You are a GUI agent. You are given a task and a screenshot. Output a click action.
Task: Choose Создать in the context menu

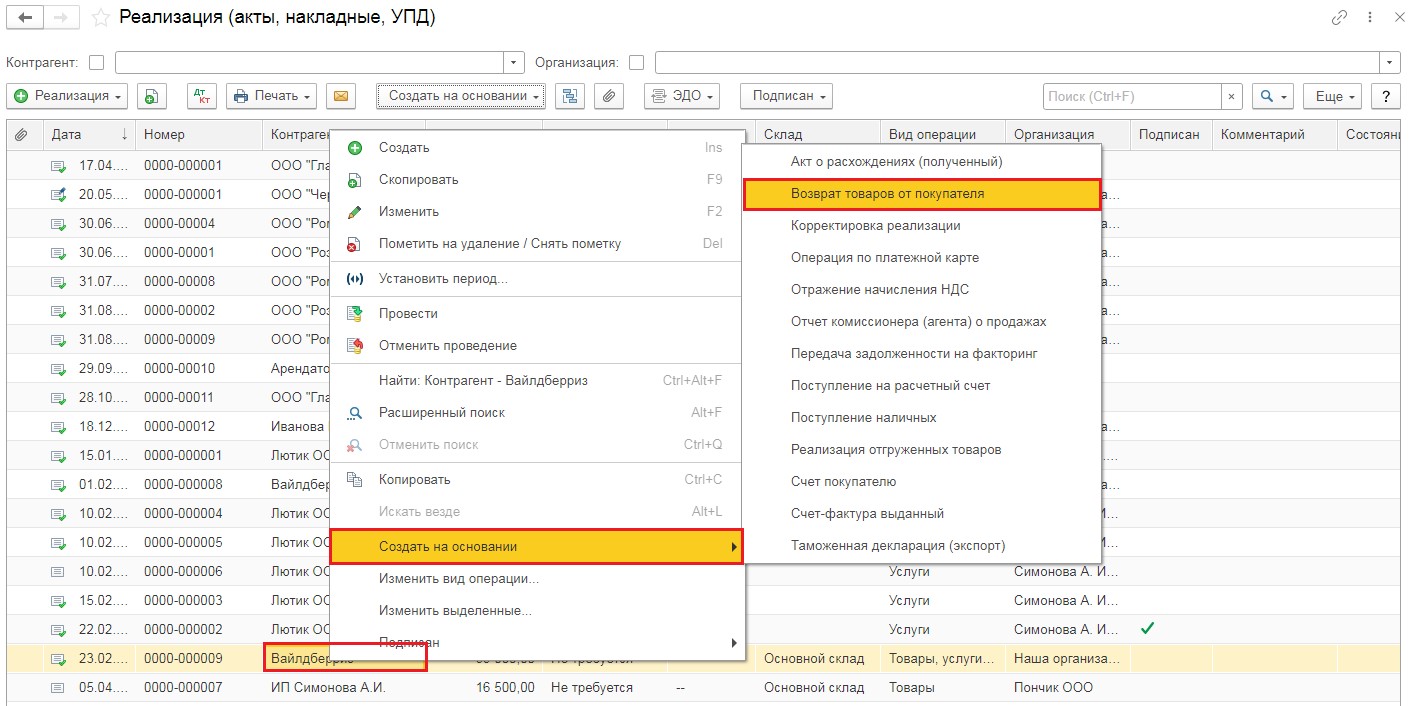point(537,148)
